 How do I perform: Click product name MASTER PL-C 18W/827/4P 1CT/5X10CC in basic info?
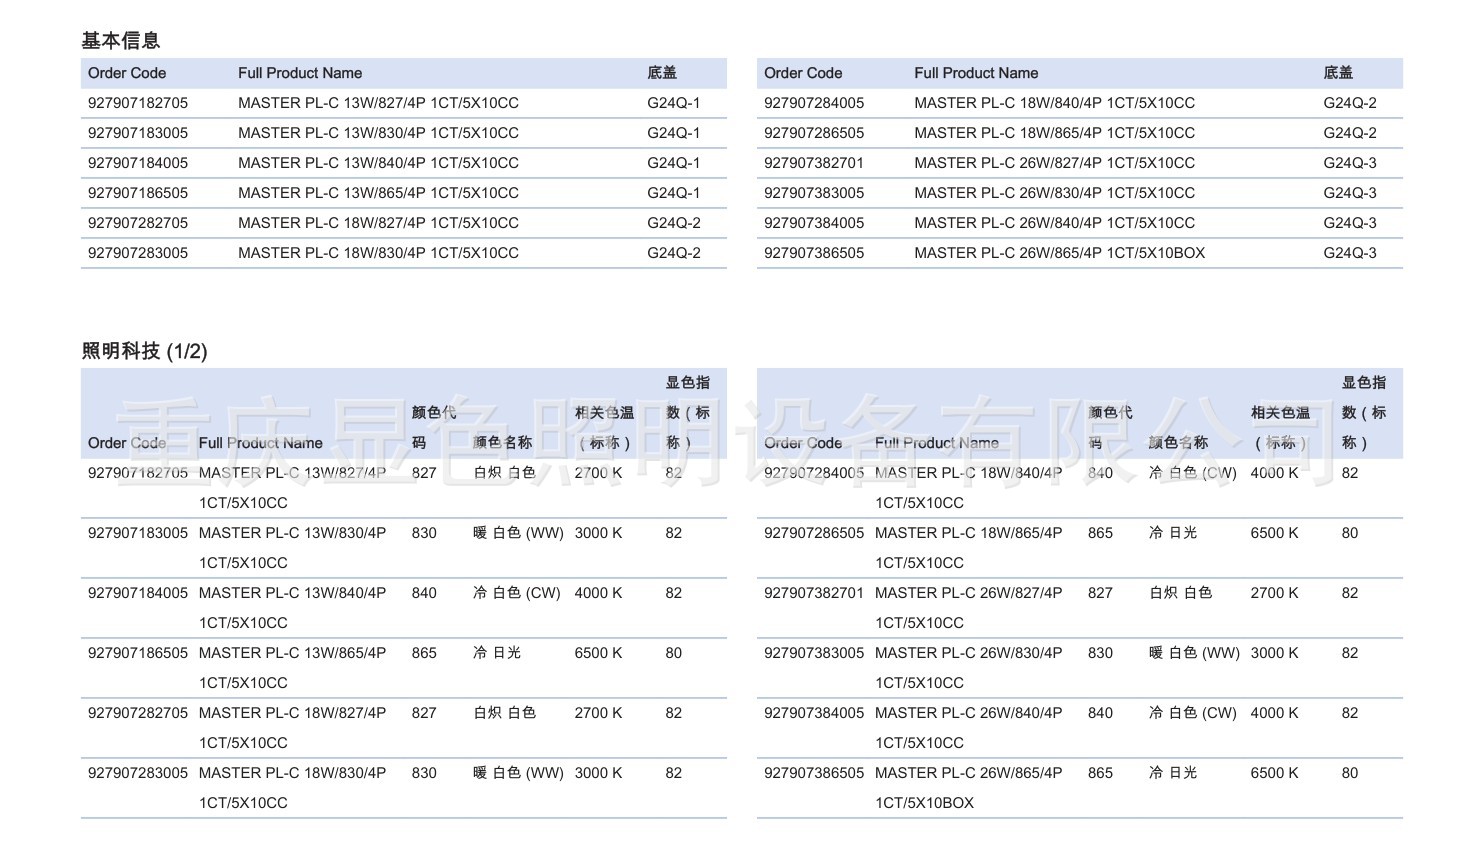pos(378,223)
